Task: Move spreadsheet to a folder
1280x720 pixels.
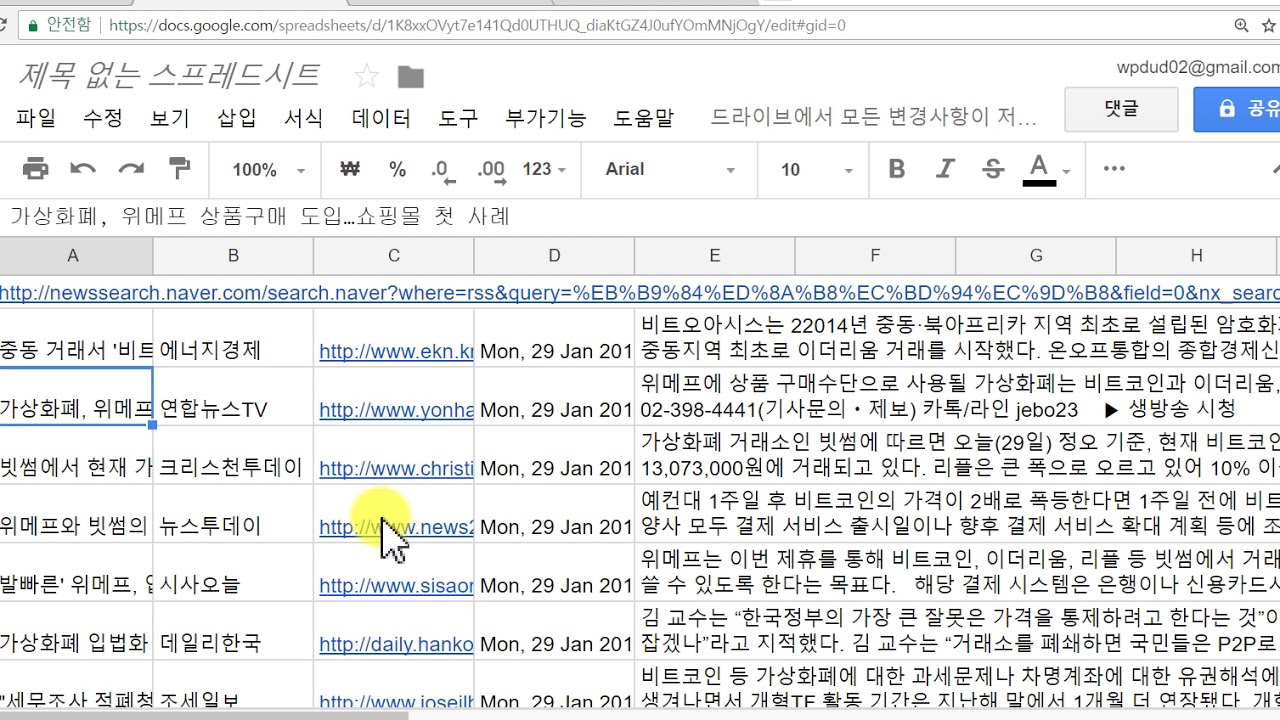Action: [410, 76]
